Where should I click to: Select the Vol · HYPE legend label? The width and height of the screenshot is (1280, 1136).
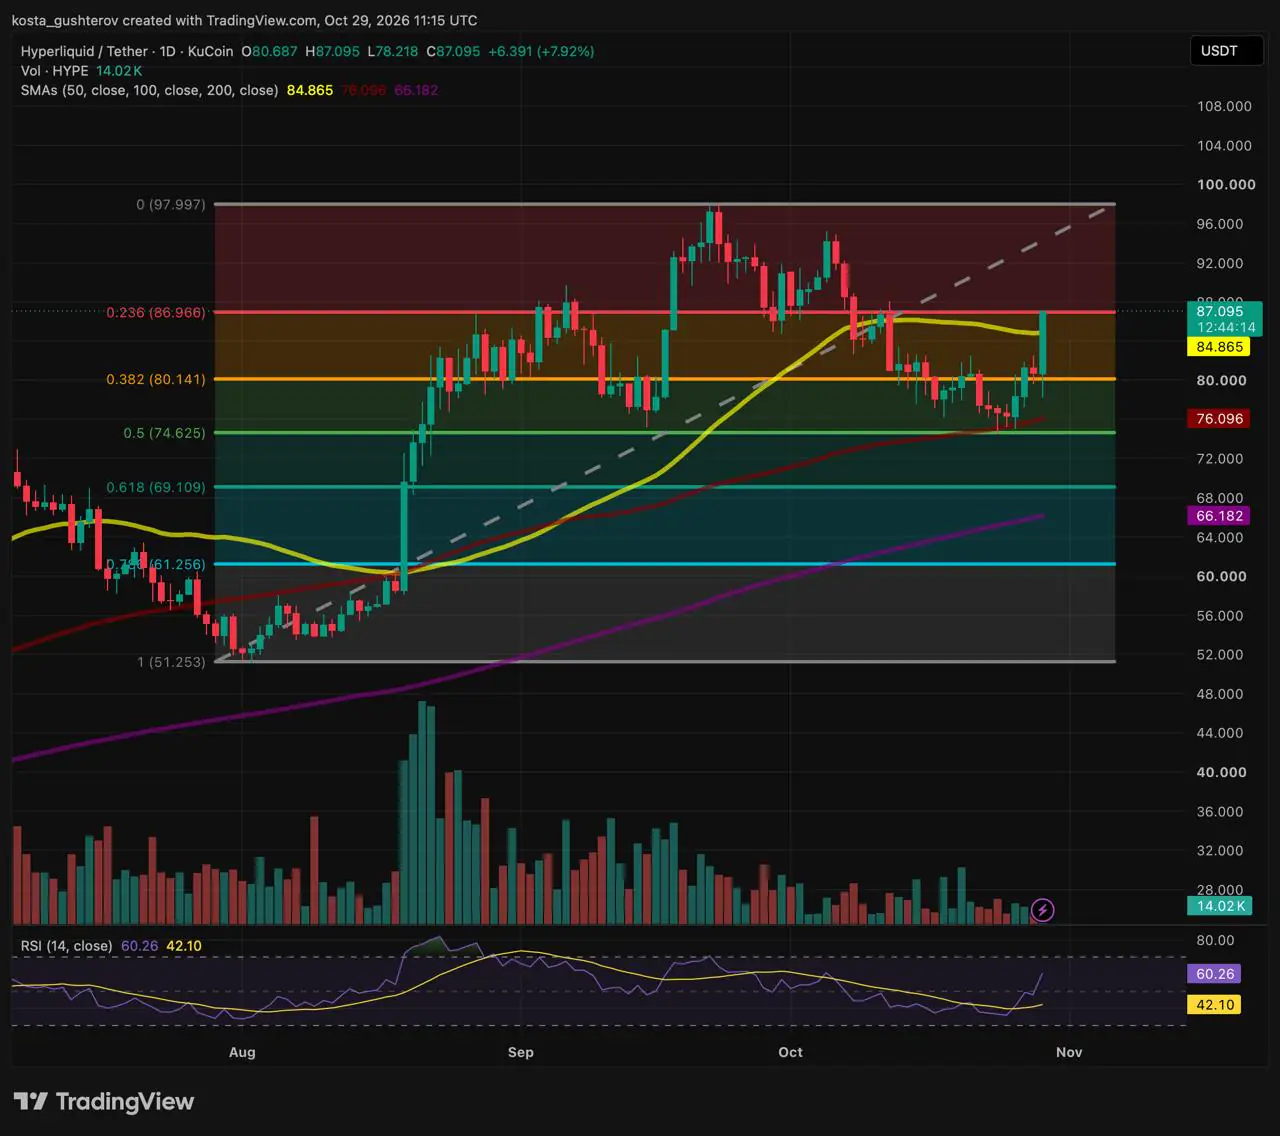[54, 71]
